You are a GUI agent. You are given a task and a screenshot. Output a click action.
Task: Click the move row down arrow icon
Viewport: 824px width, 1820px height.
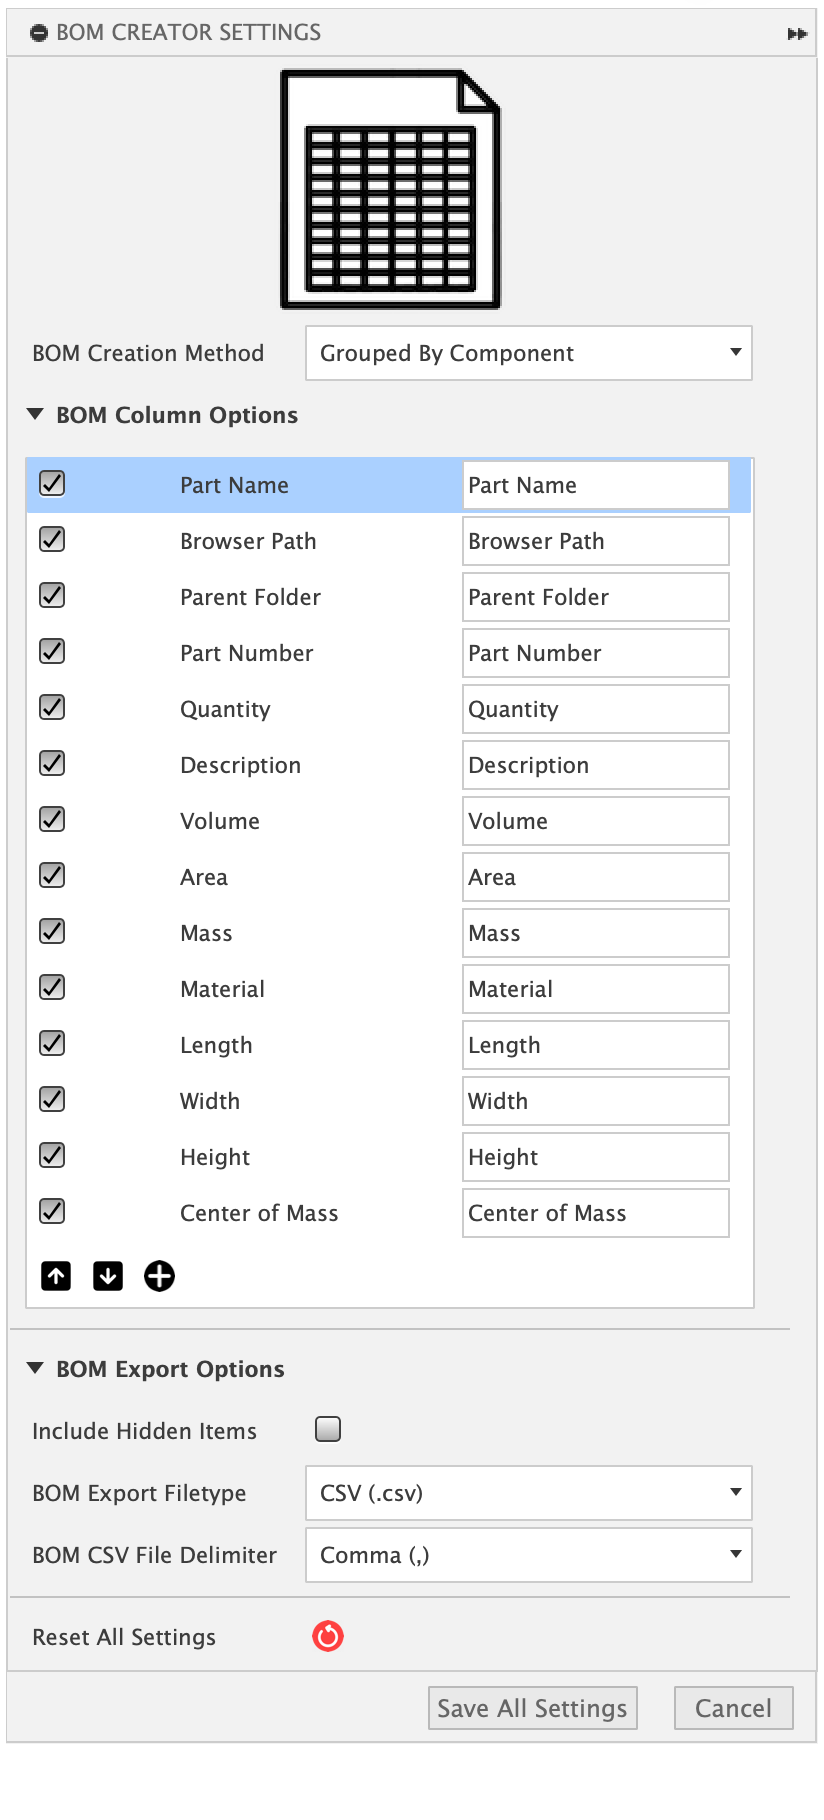click(108, 1276)
